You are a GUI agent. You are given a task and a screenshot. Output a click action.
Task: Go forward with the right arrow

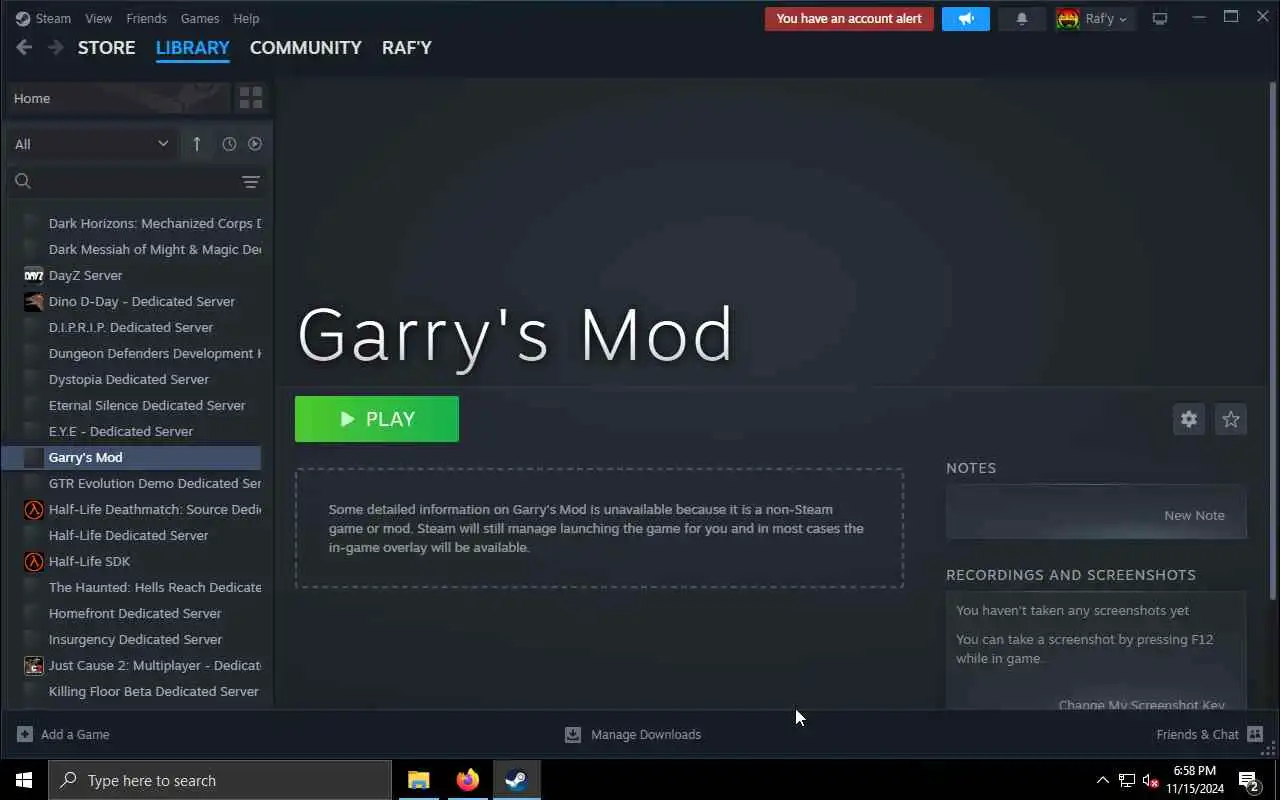[x=56, y=47]
